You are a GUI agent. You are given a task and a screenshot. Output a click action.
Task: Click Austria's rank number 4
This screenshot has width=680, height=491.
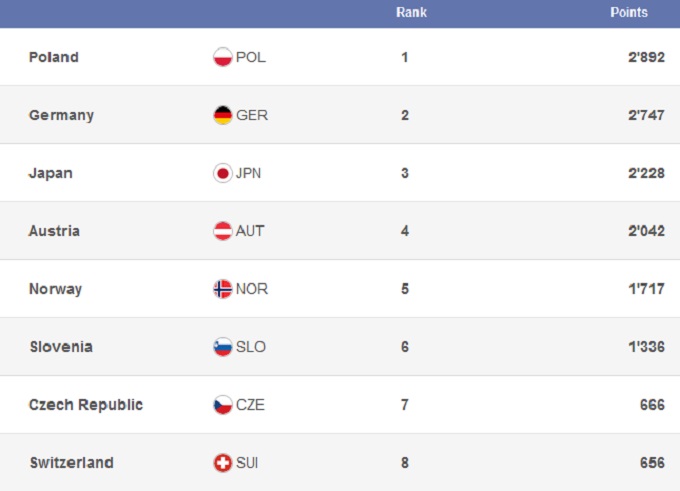[405, 231]
